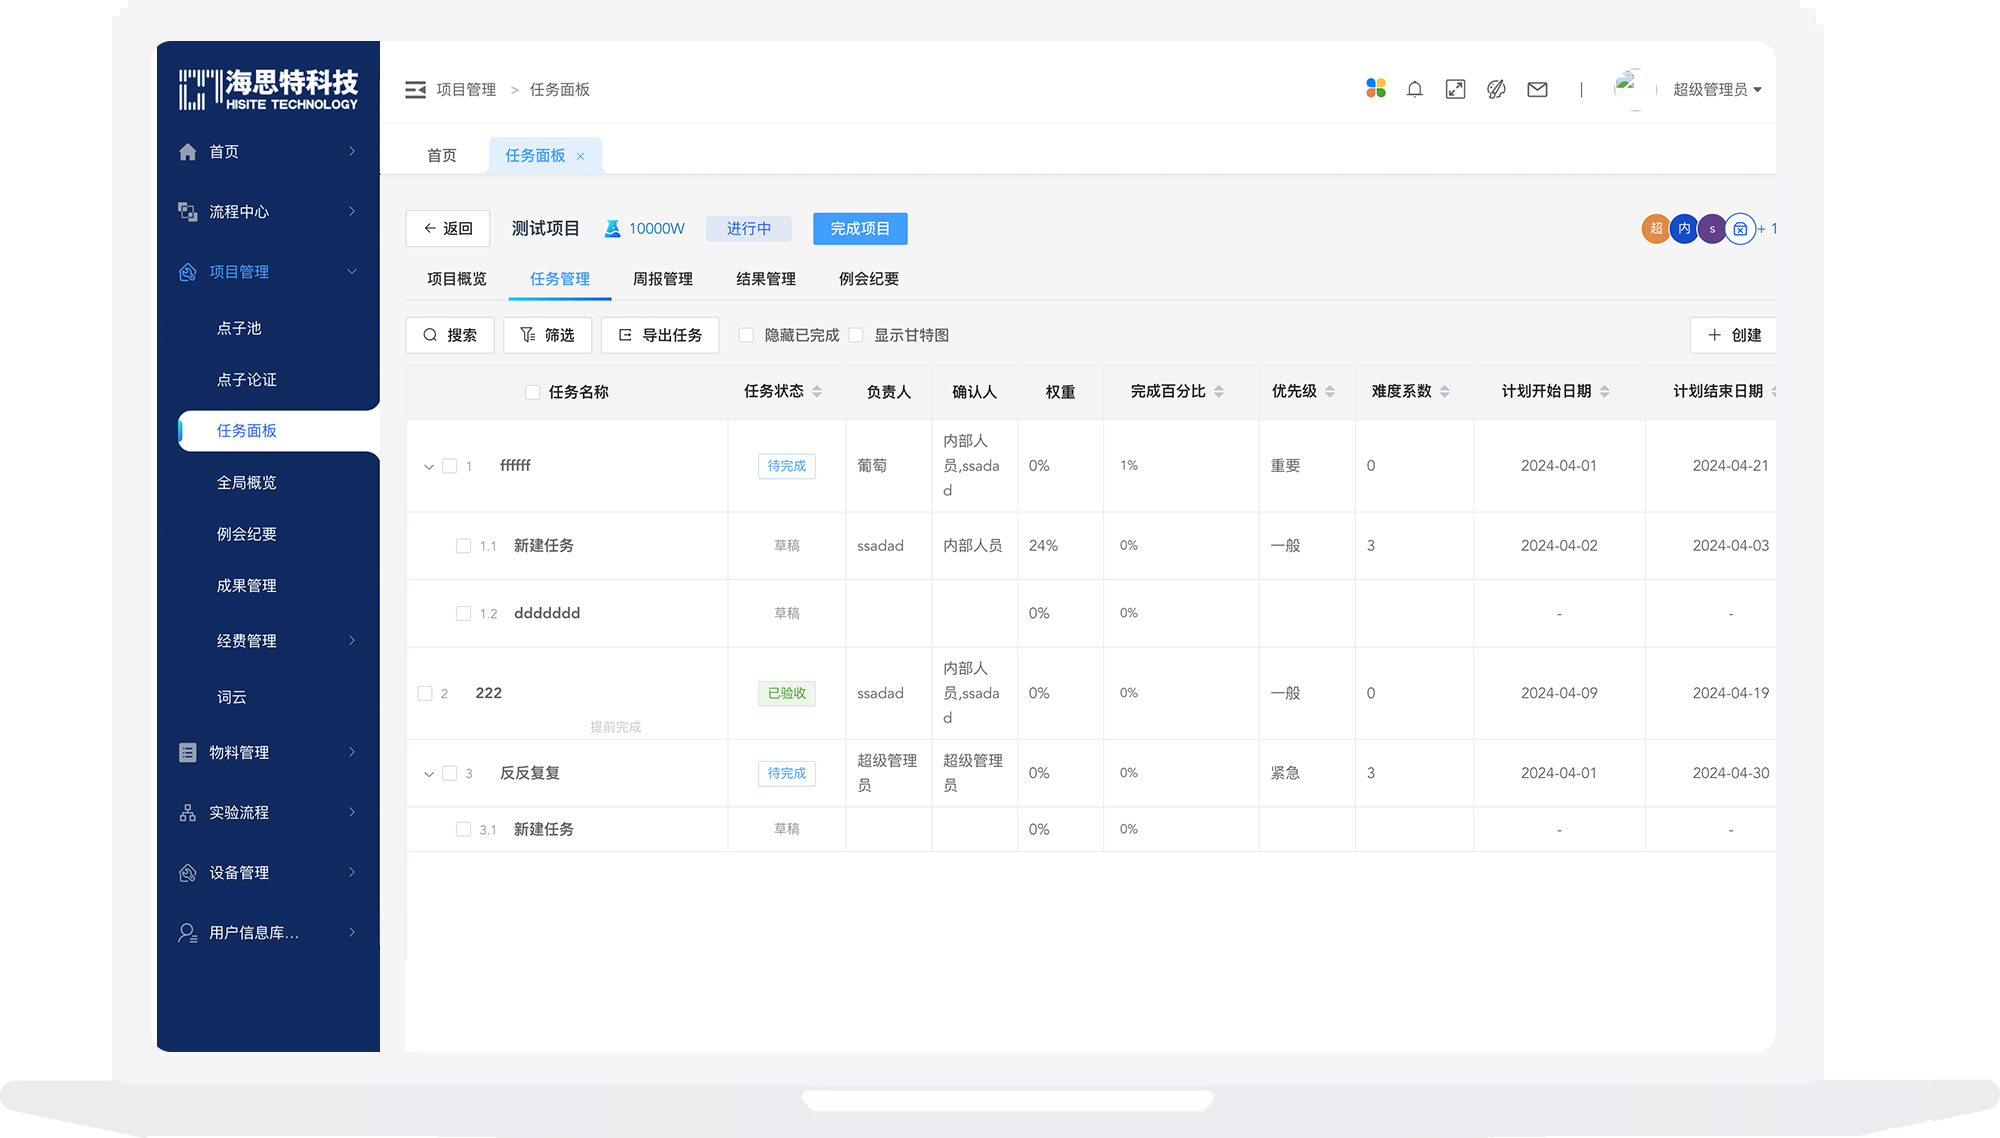Expand 流程中心 sidebar menu
The height and width of the screenshot is (1138, 2000).
pos(352,211)
